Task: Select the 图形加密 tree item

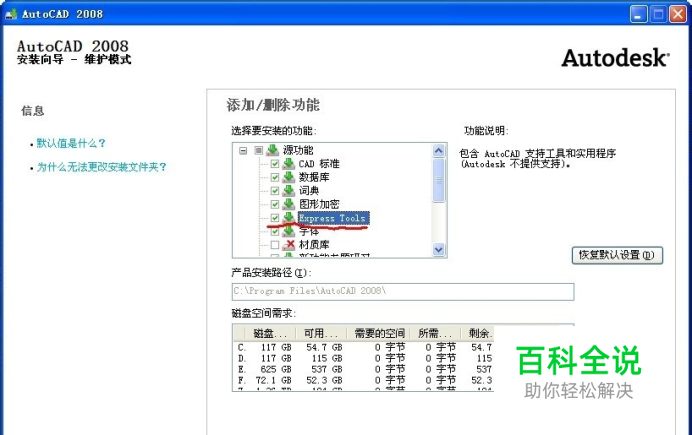Action: coord(319,204)
